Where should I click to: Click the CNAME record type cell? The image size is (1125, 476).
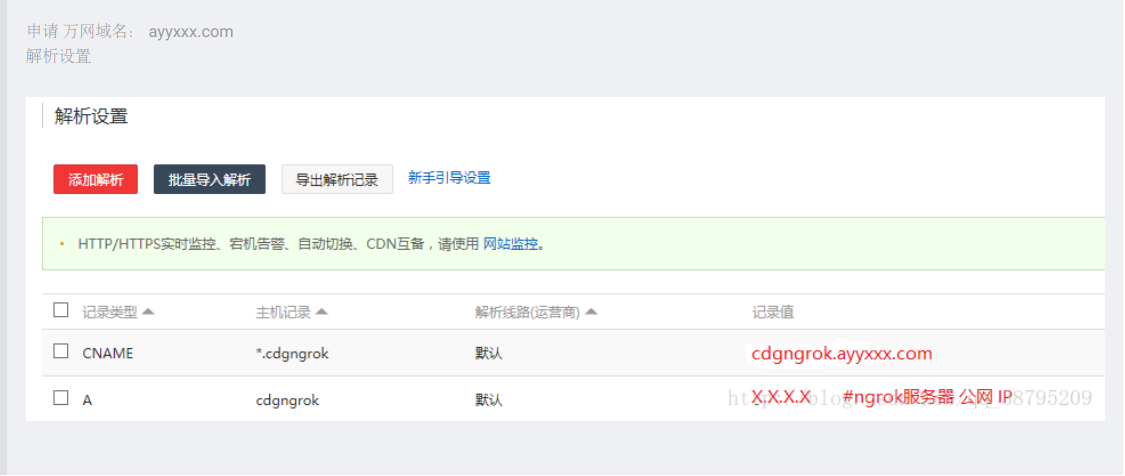pyautogui.click(x=107, y=353)
